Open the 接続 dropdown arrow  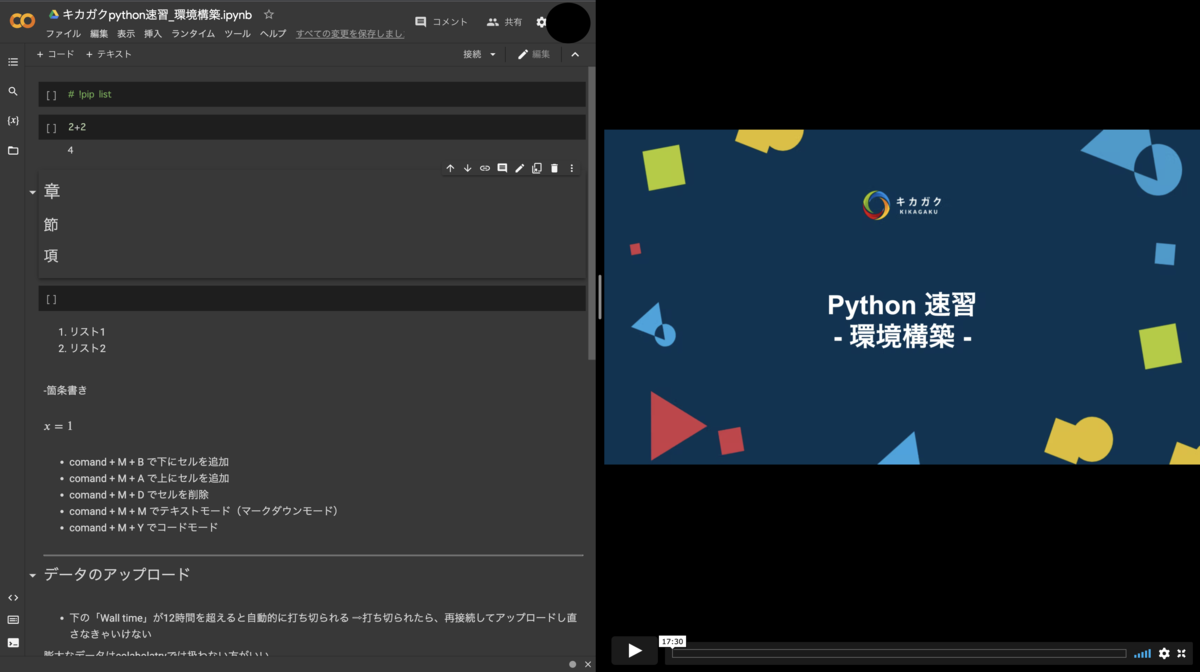pos(493,55)
